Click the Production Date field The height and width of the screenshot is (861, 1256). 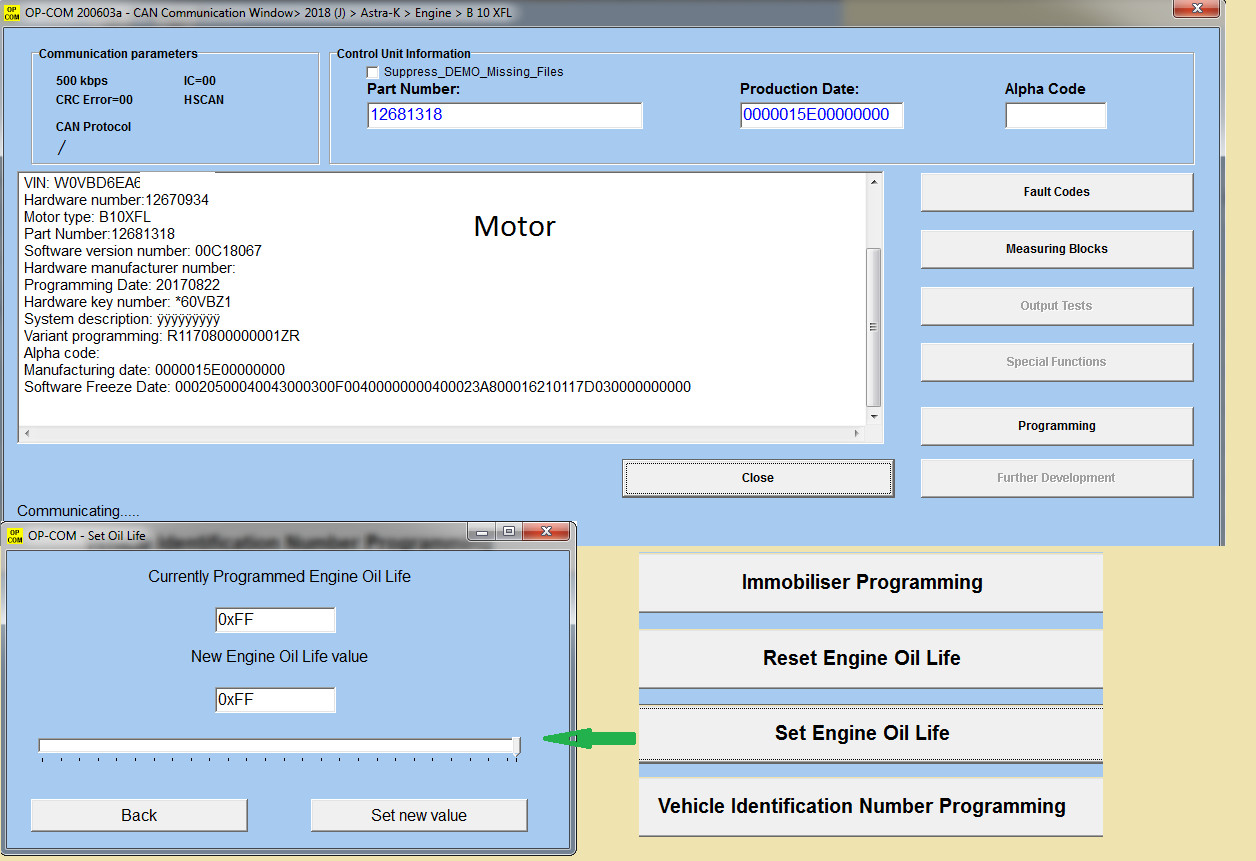(x=821, y=115)
